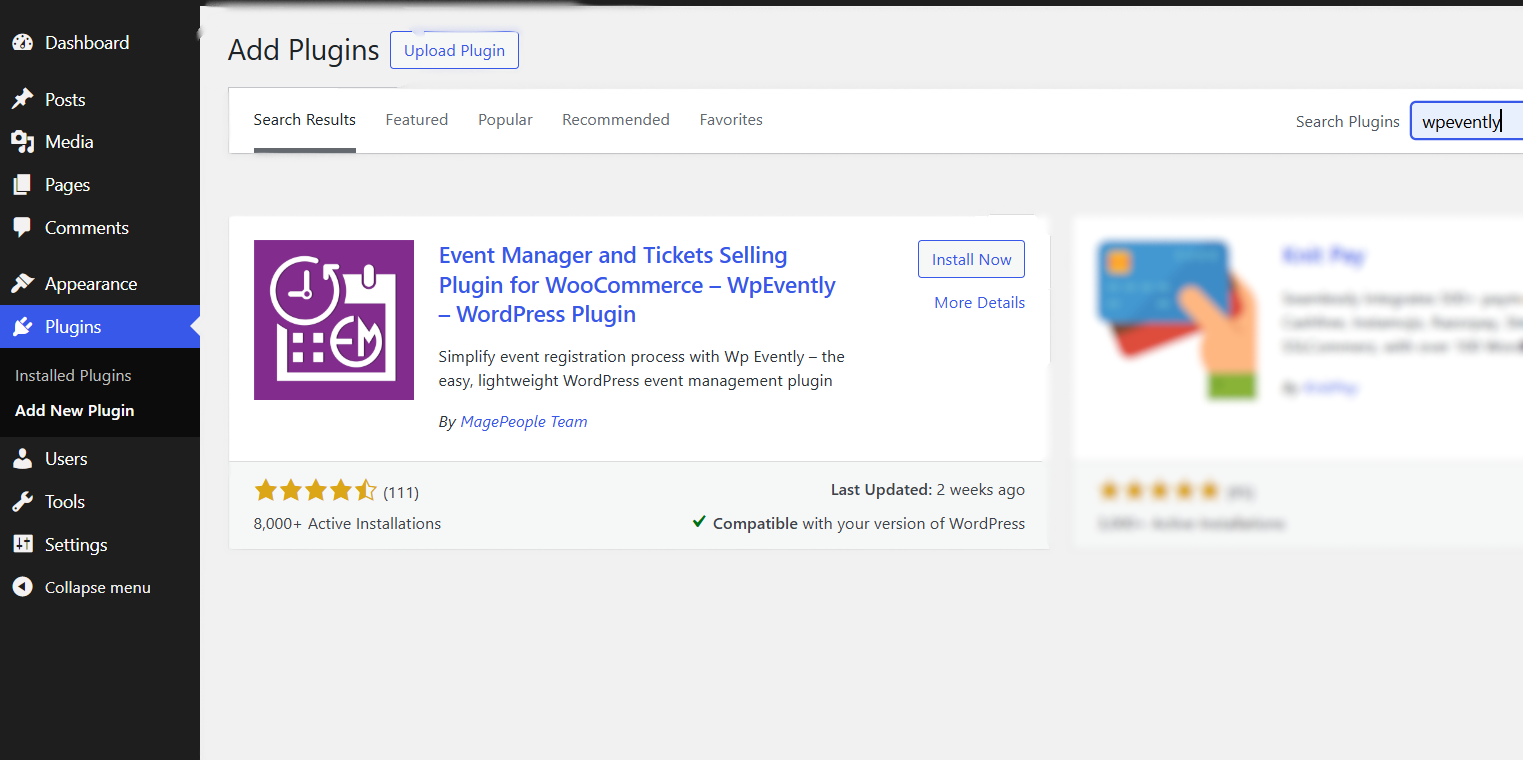Click the Comments speech bubble icon
Image resolution: width=1523 pixels, height=760 pixels.
pos(22,228)
